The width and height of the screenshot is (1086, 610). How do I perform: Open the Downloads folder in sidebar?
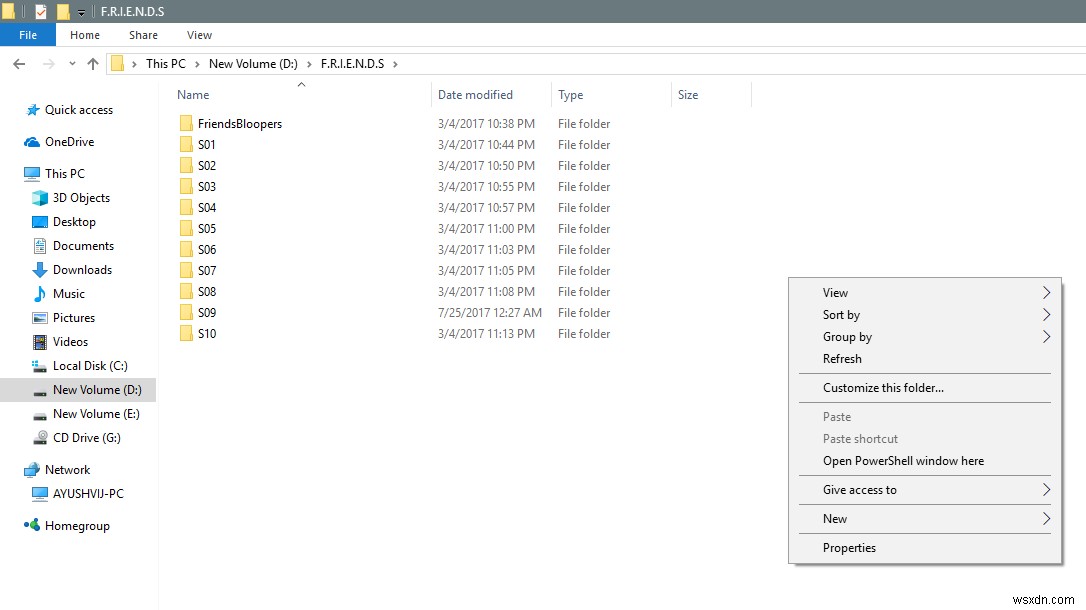[81, 269]
